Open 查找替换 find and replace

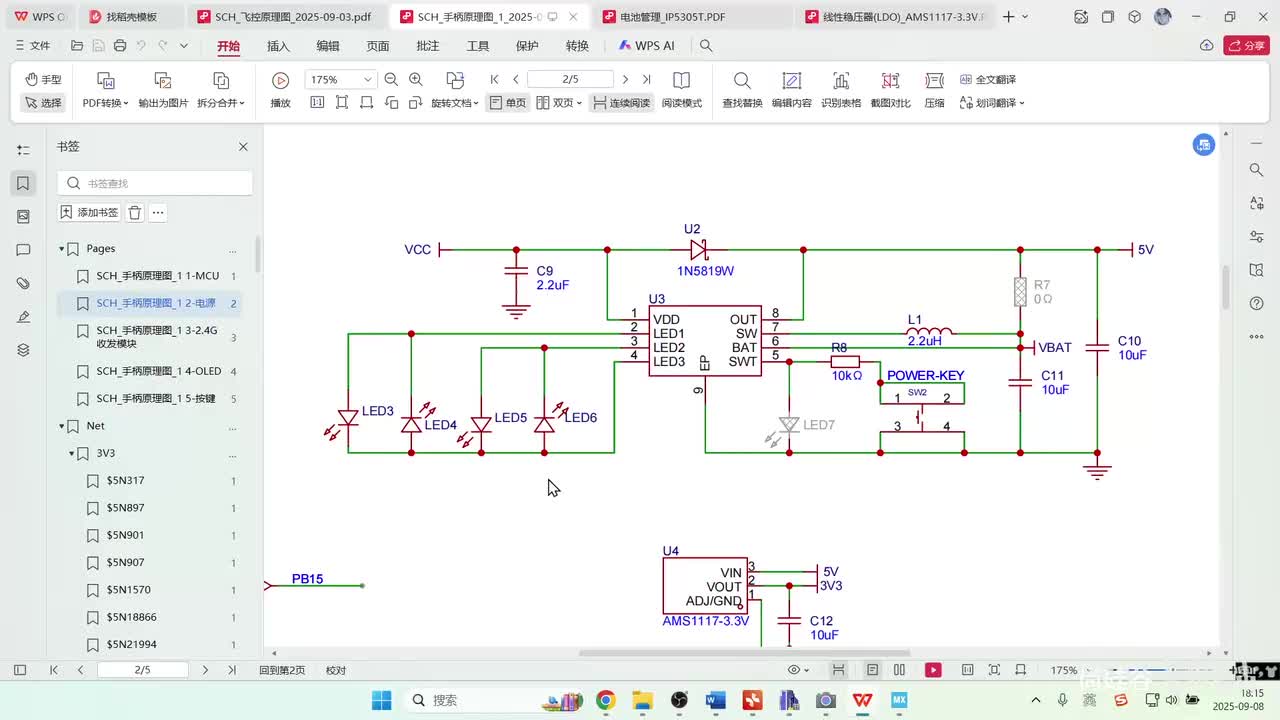742,88
